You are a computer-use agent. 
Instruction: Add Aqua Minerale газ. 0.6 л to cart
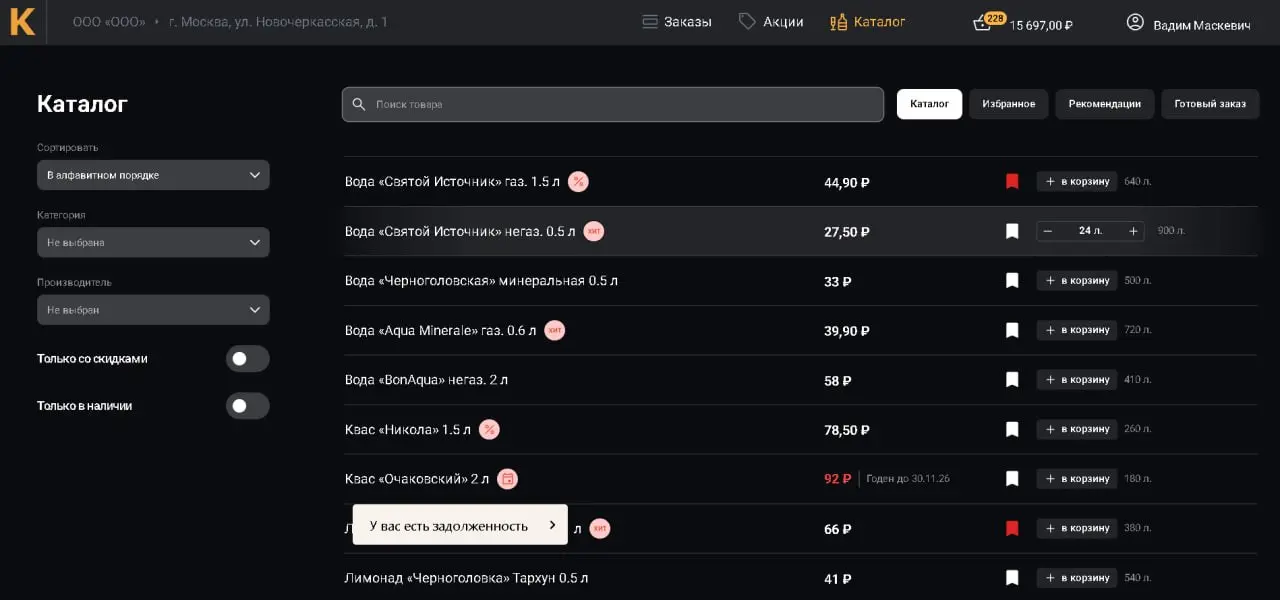point(1076,330)
